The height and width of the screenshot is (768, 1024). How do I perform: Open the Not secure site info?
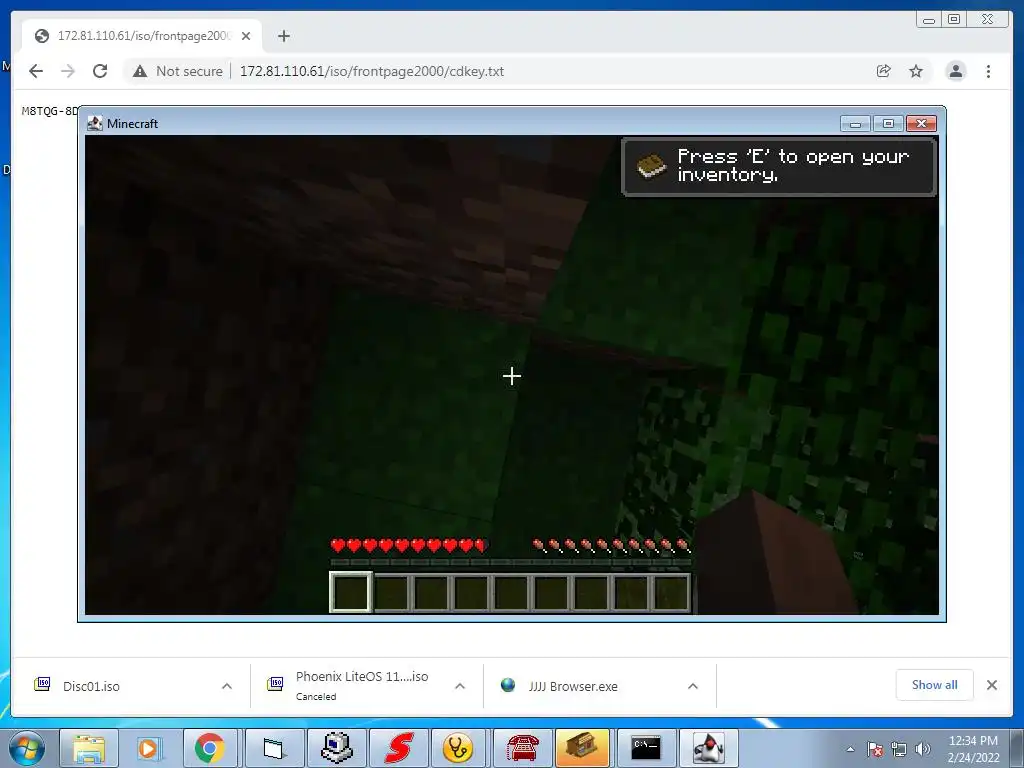click(177, 71)
